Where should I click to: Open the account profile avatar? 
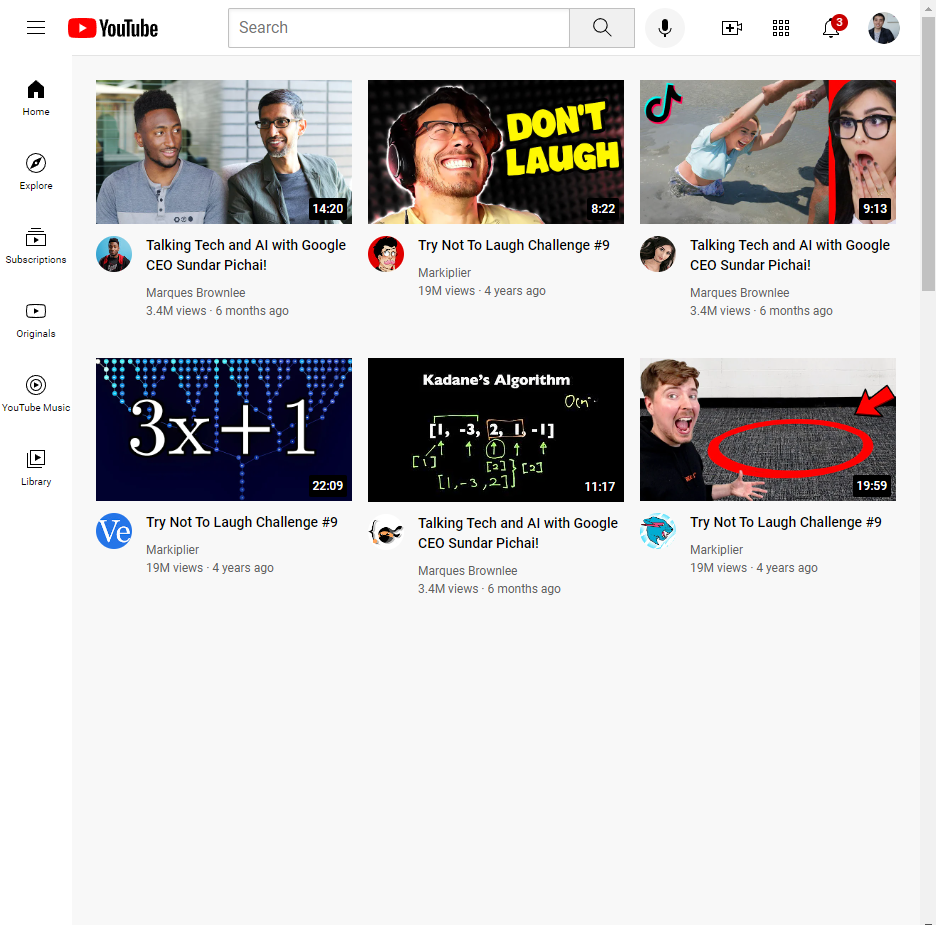[x=883, y=28]
